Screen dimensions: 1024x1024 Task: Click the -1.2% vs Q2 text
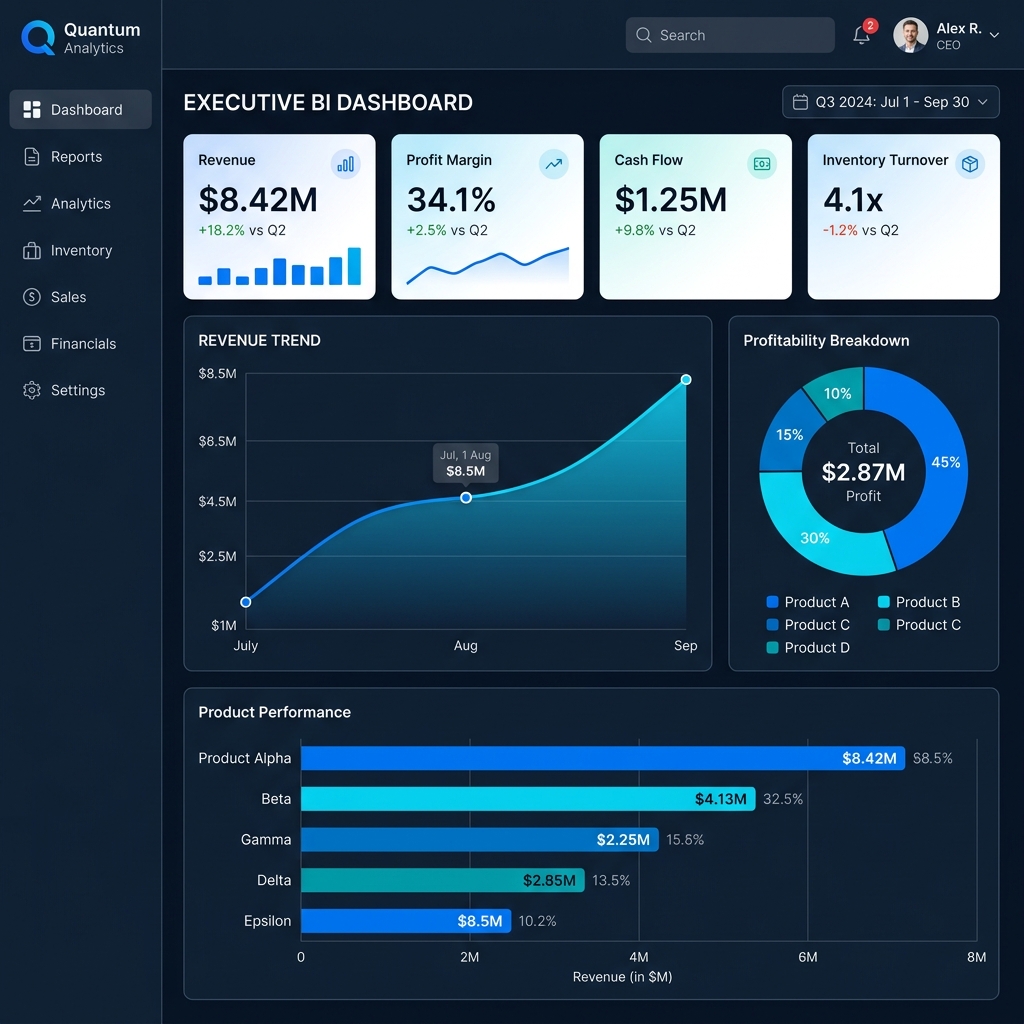click(861, 230)
